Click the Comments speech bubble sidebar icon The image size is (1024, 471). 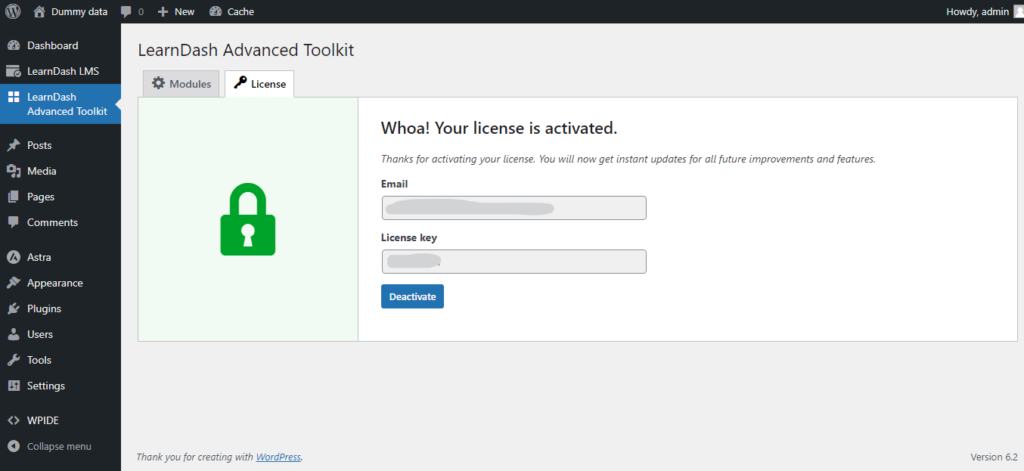[13, 222]
